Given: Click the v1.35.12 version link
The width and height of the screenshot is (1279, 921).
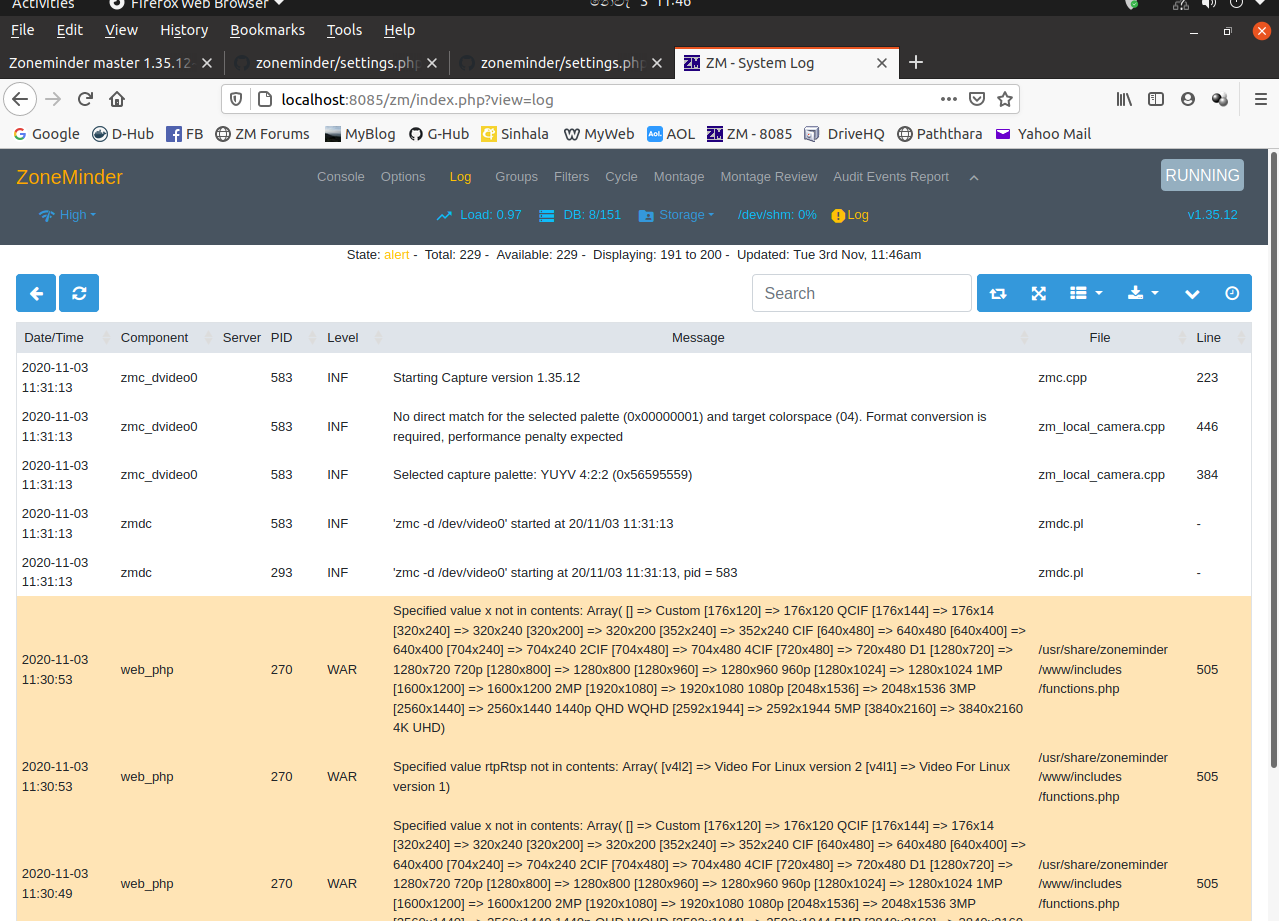Looking at the screenshot, I should 1212,215.
